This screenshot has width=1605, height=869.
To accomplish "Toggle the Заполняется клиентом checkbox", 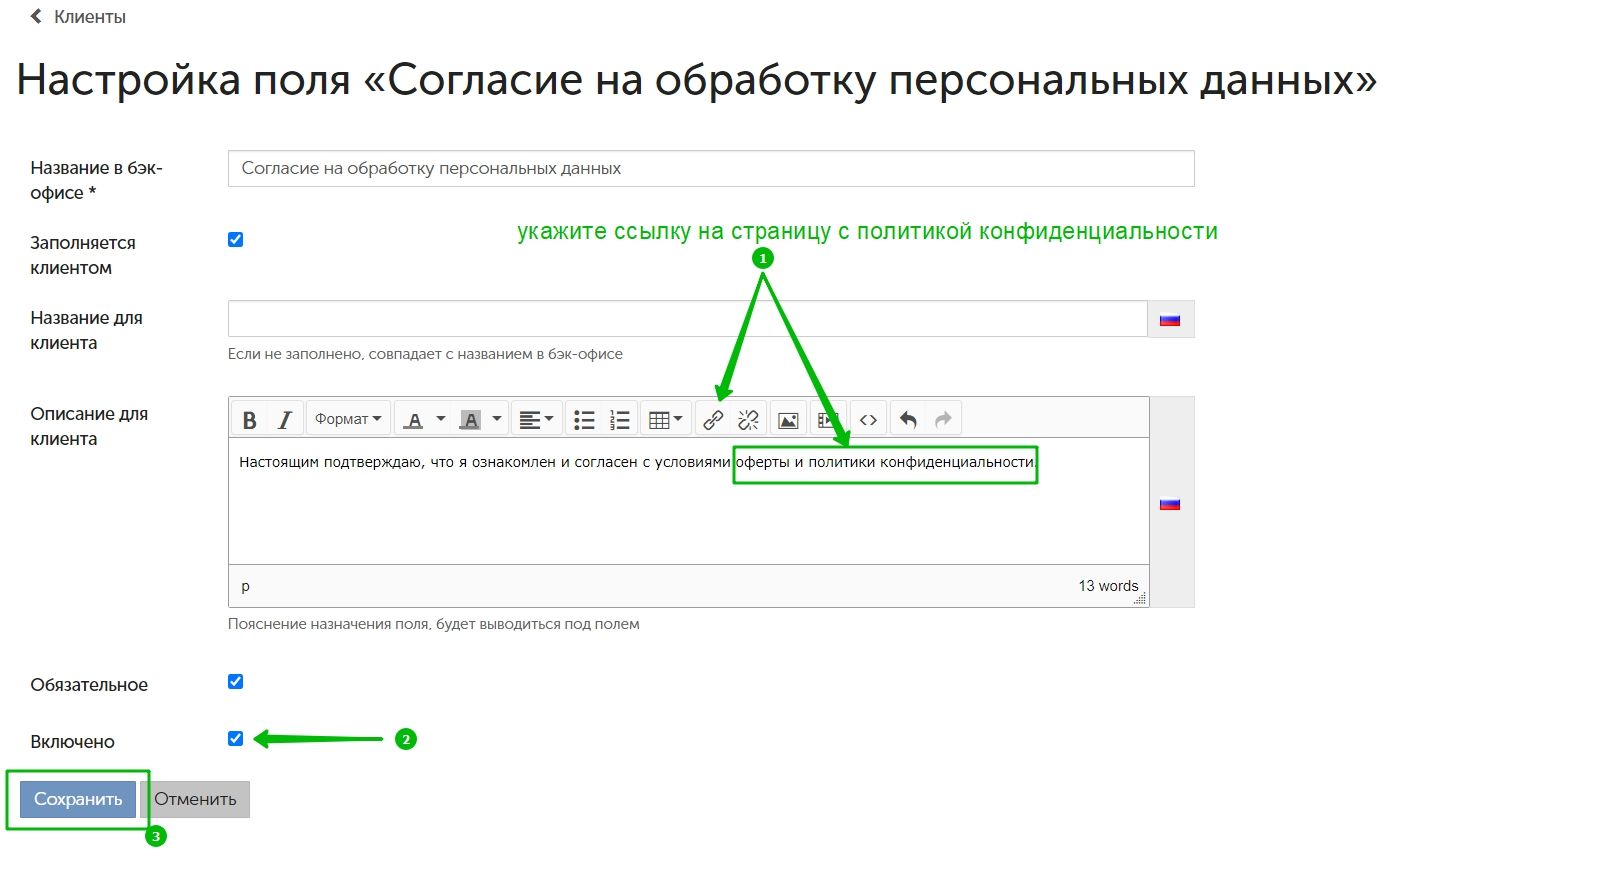I will (236, 239).
